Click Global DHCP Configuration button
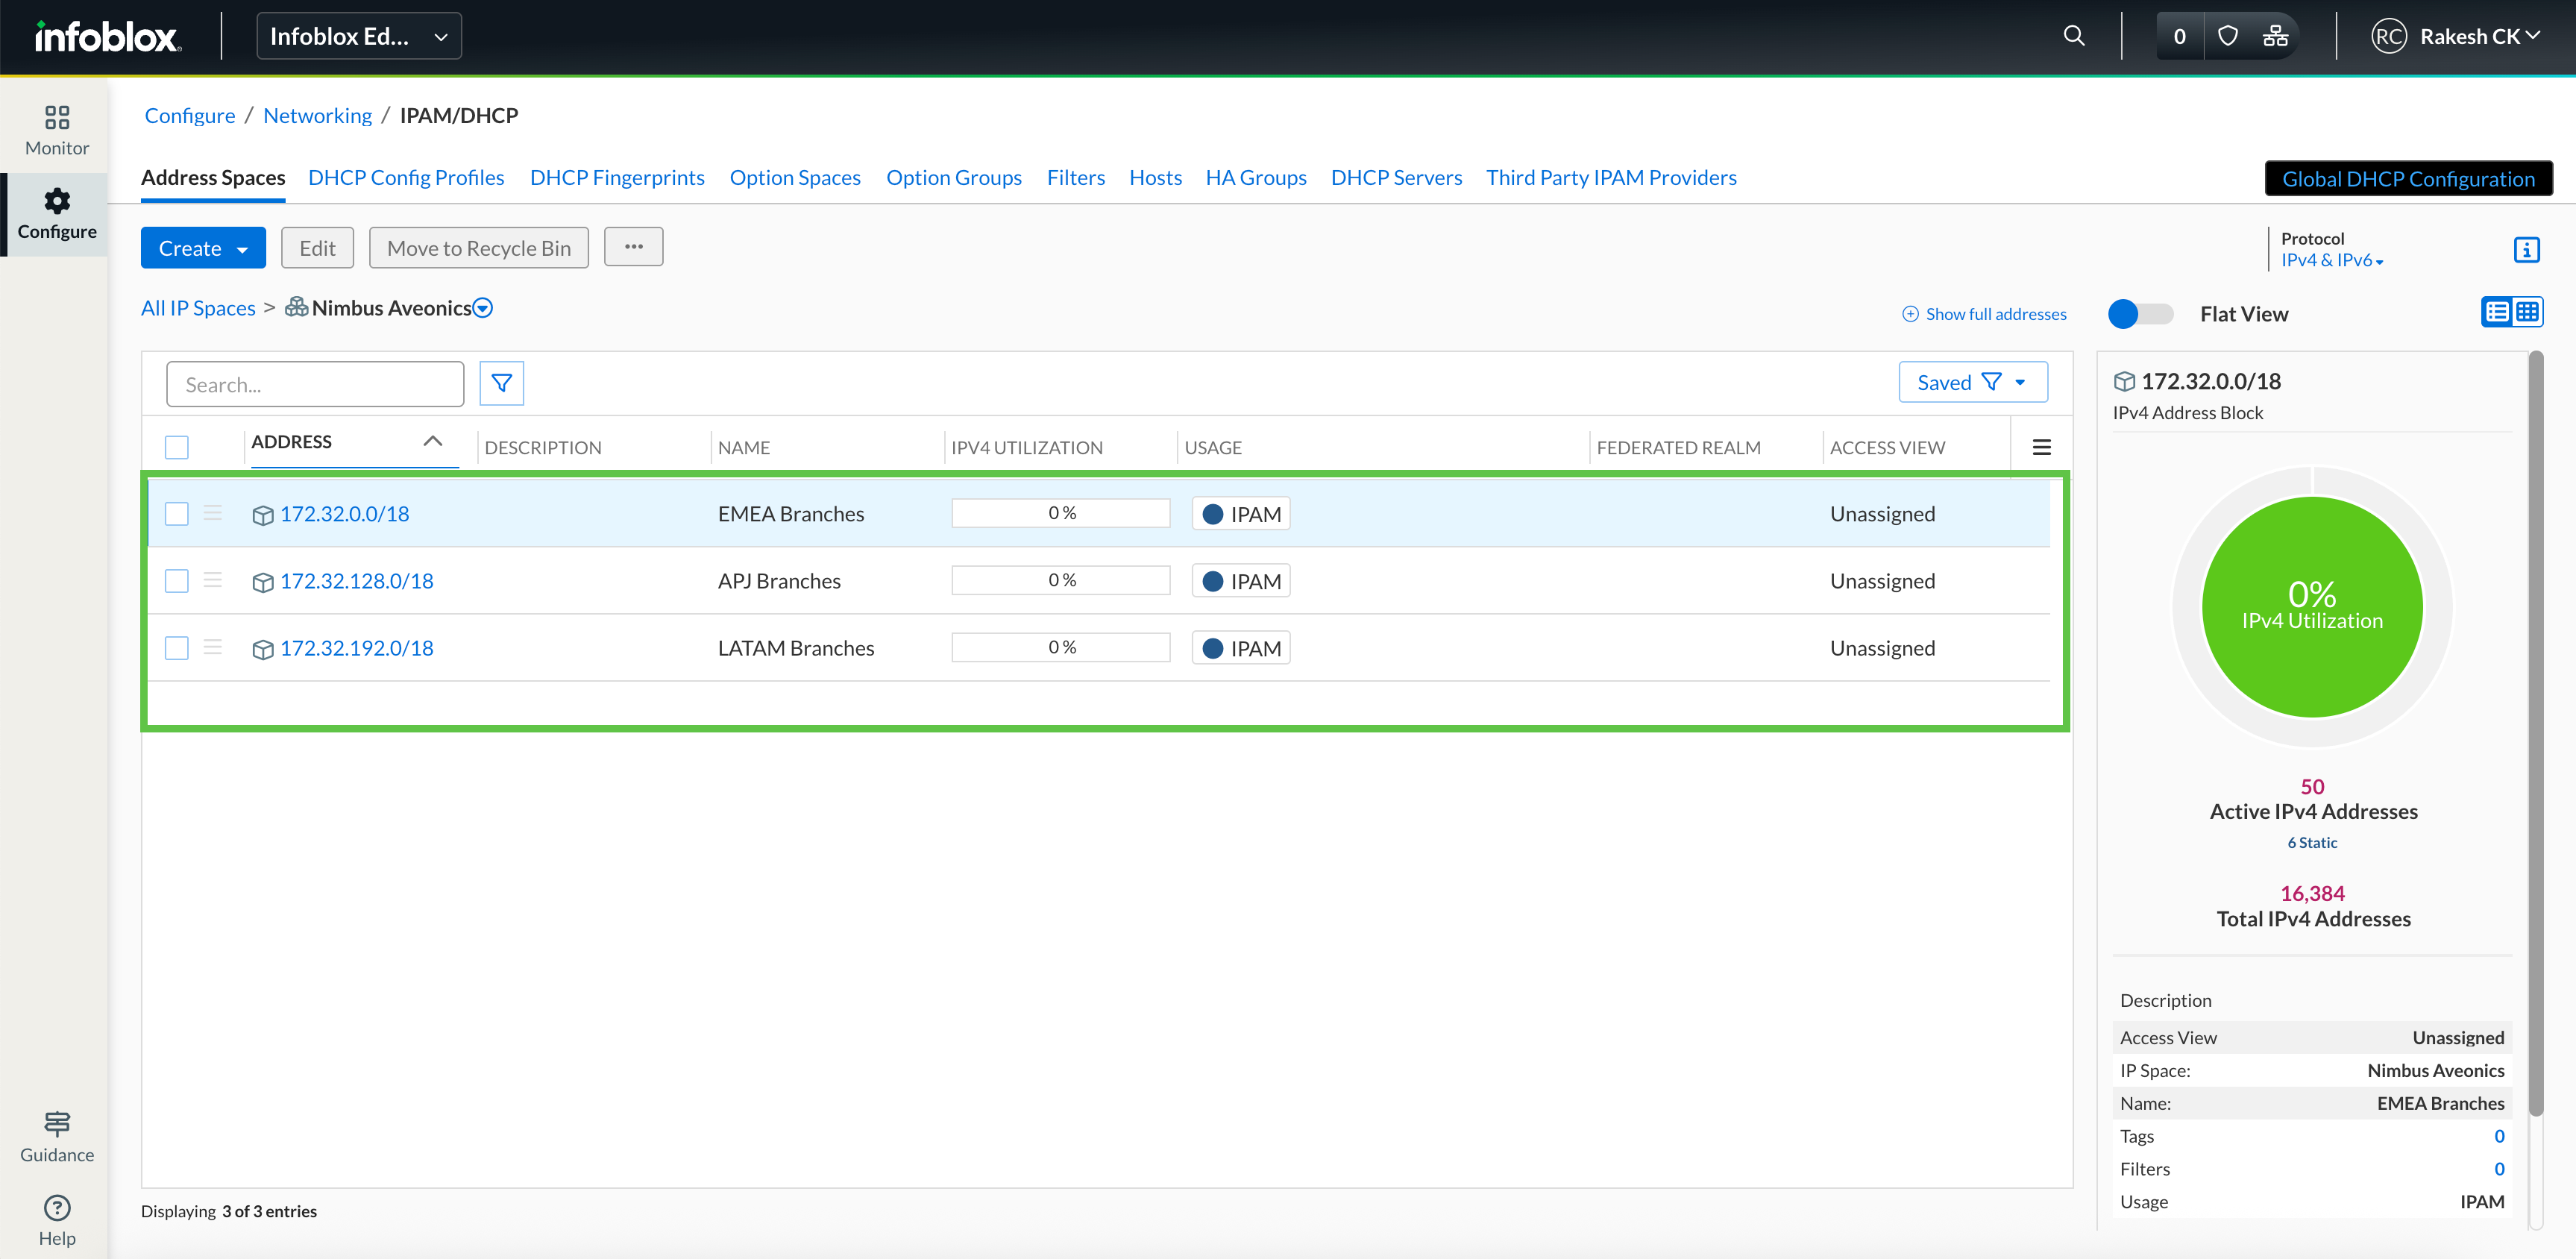The height and width of the screenshot is (1259, 2576). click(2407, 179)
